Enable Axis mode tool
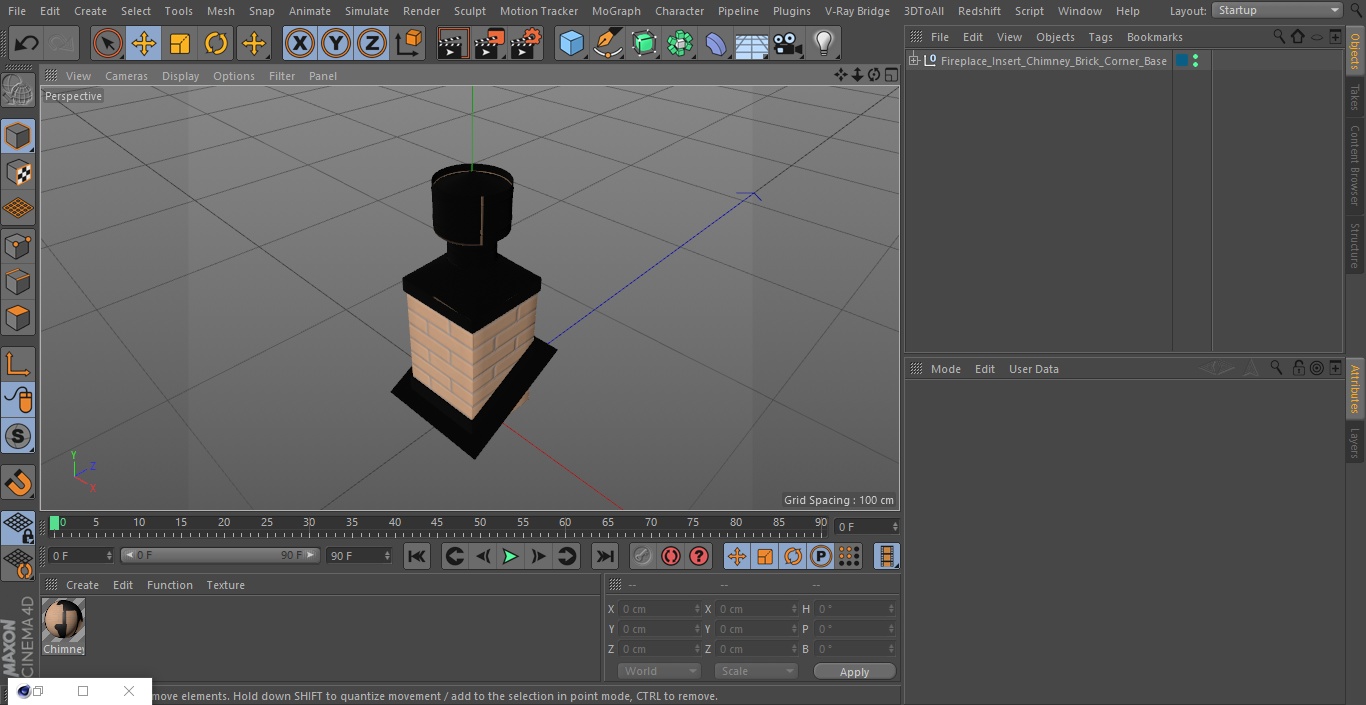Screen dimensions: 1366x705 [x=18, y=365]
